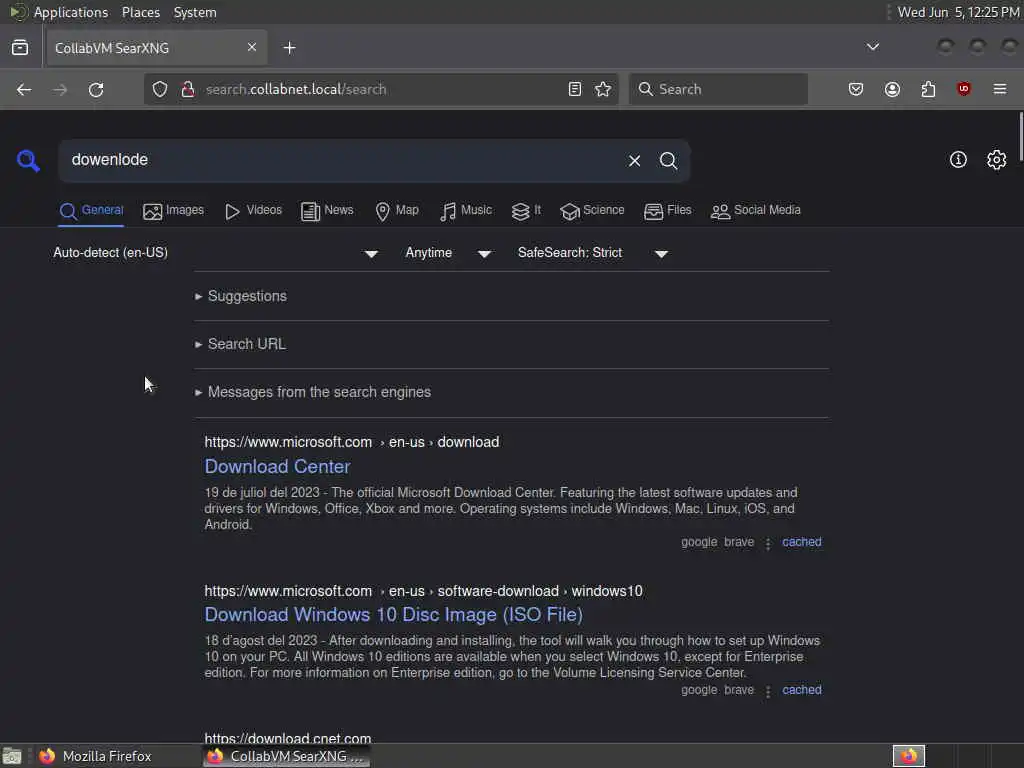The height and width of the screenshot is (768, 1024).
Task: Open the Firefox account icon
Action: pyautogui.click(x=892, y=89)
